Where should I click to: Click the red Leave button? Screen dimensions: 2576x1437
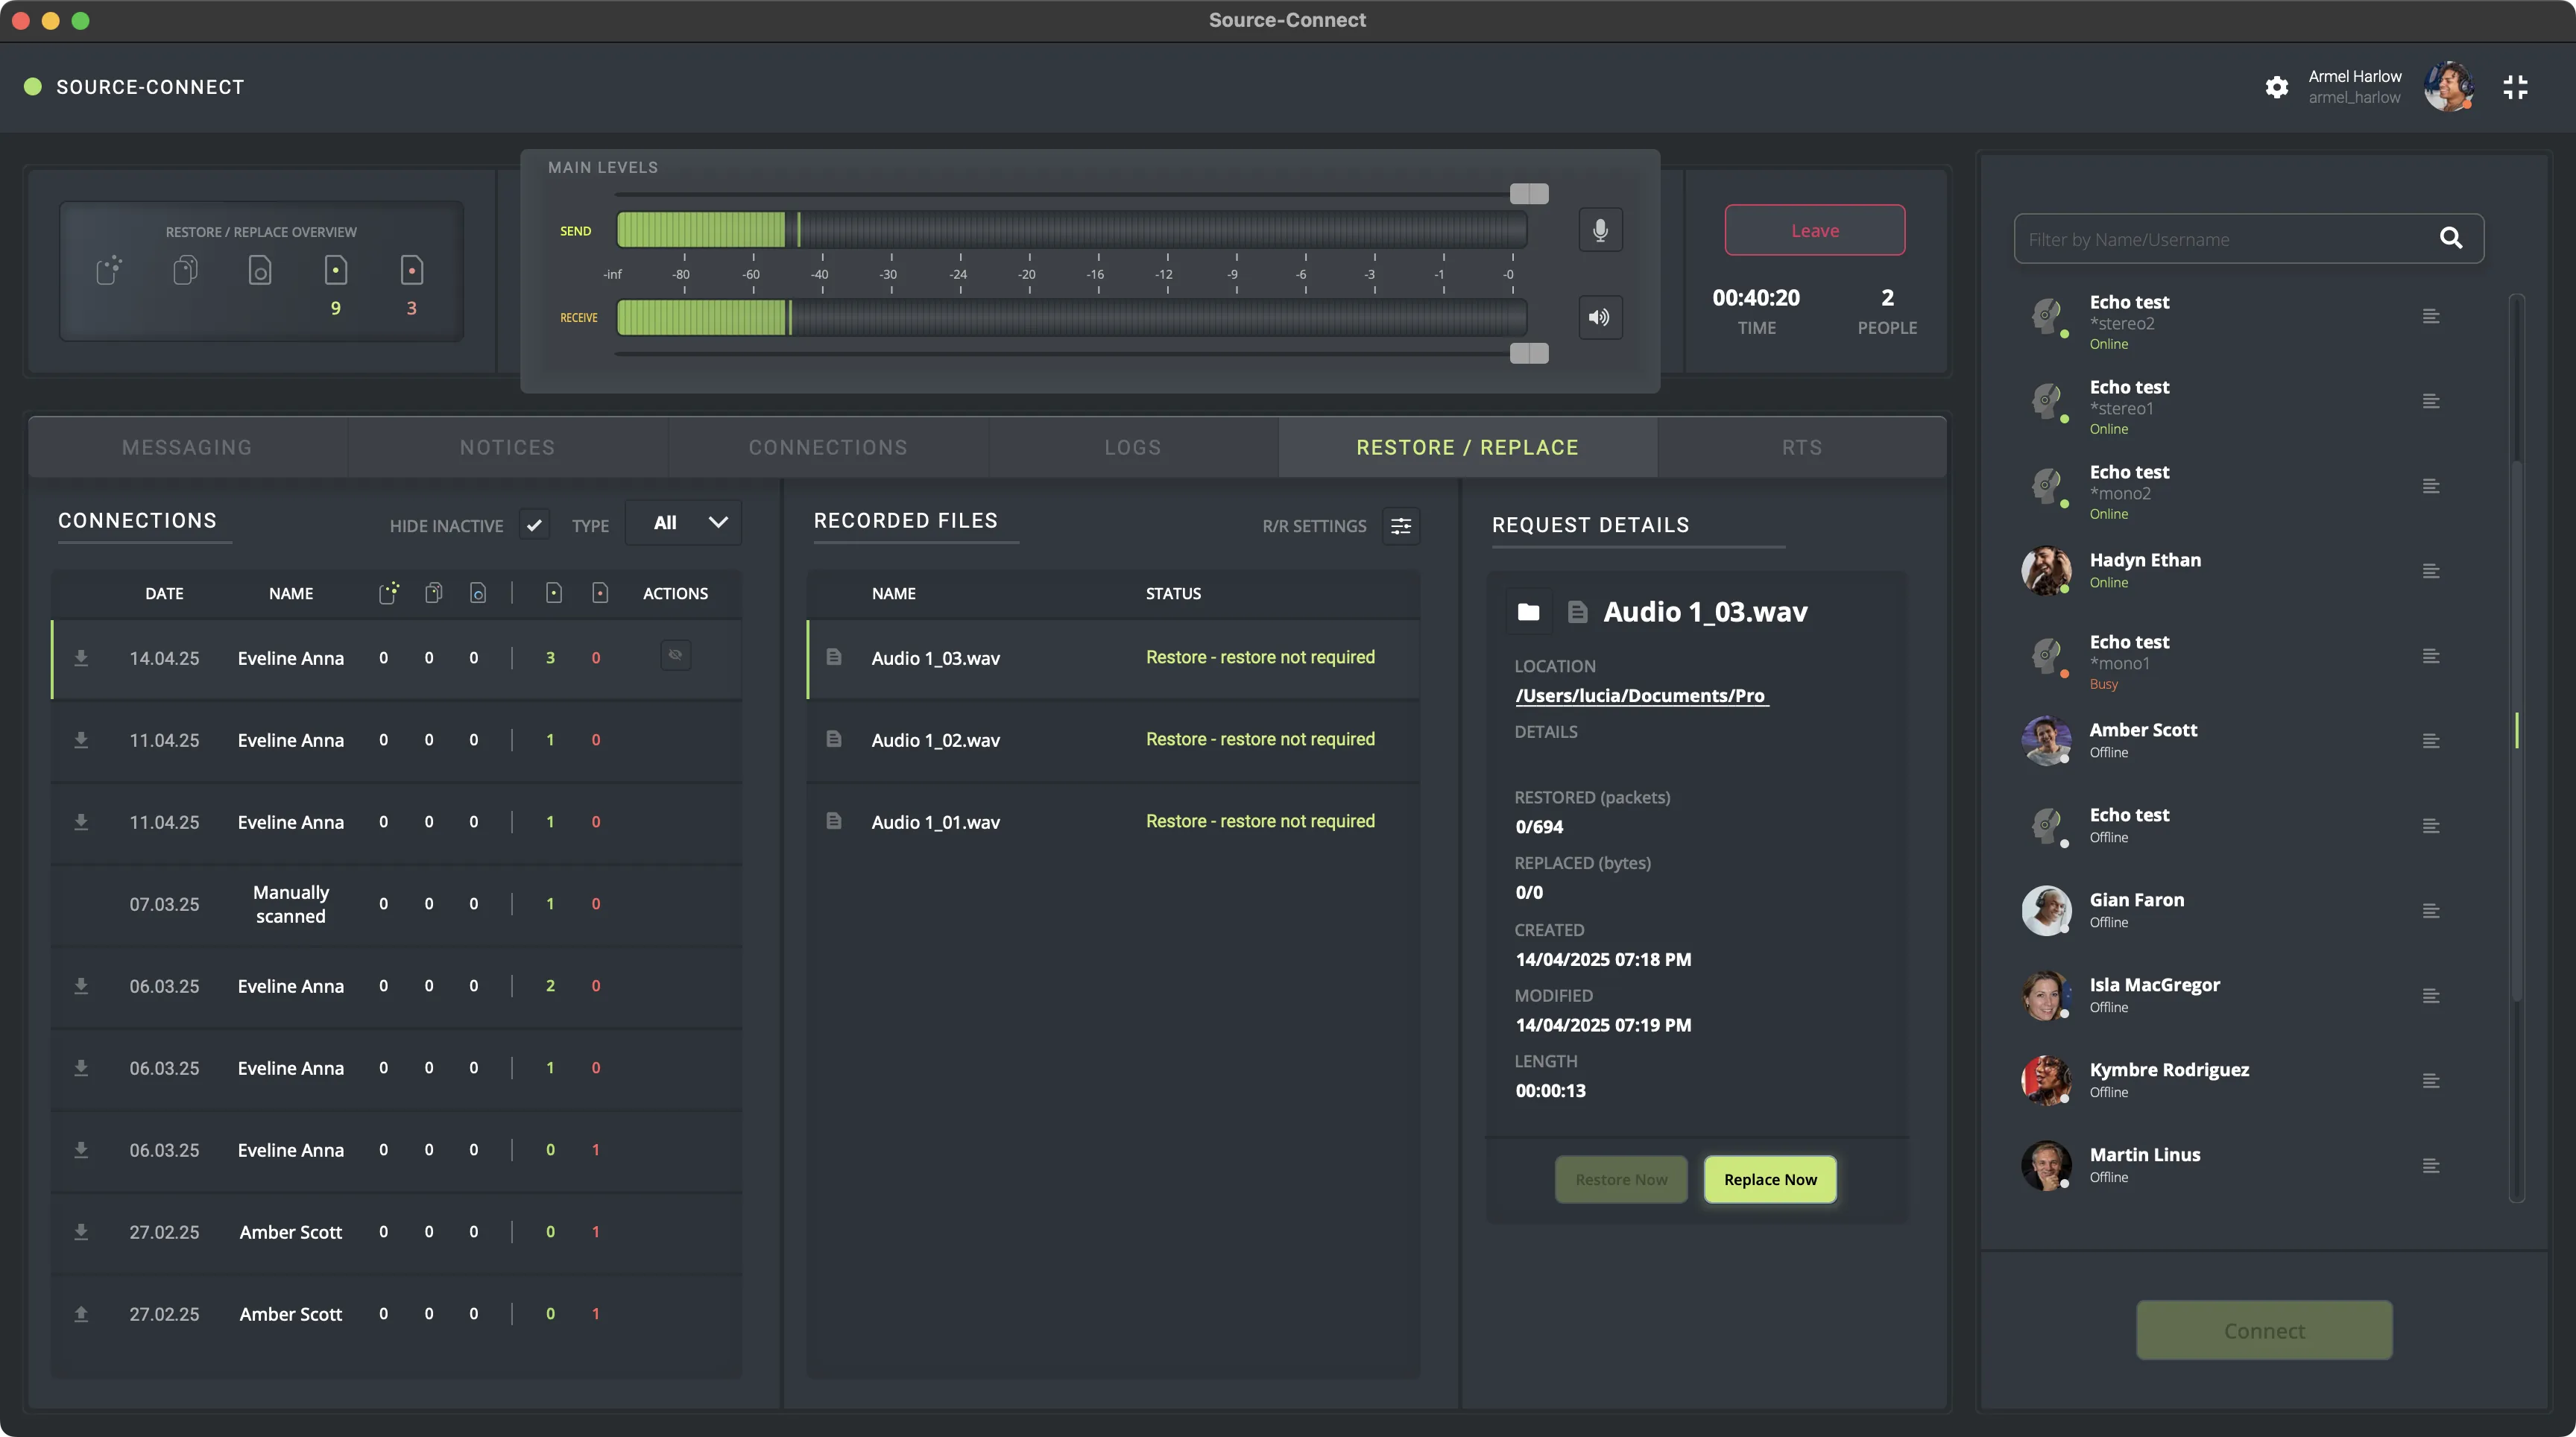(x=1814, y=230)
